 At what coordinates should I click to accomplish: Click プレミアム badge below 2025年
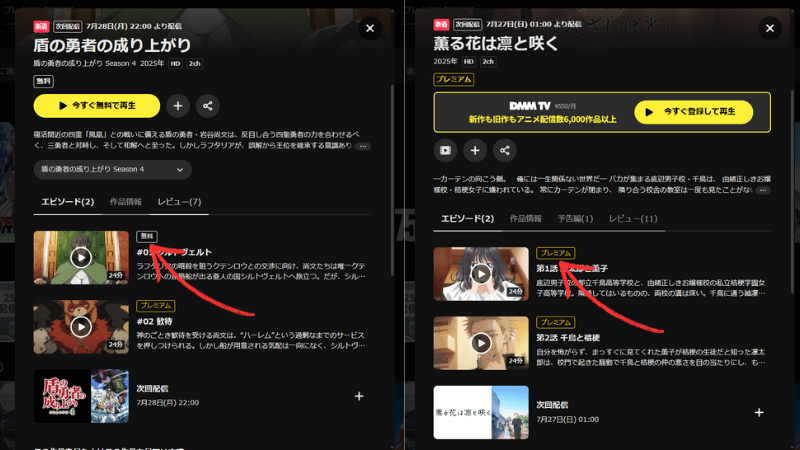pos(454,80)
